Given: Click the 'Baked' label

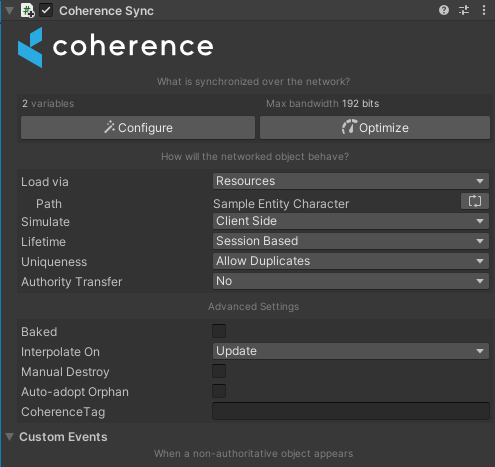Looking at the screenshot, I should pos(39,332).
